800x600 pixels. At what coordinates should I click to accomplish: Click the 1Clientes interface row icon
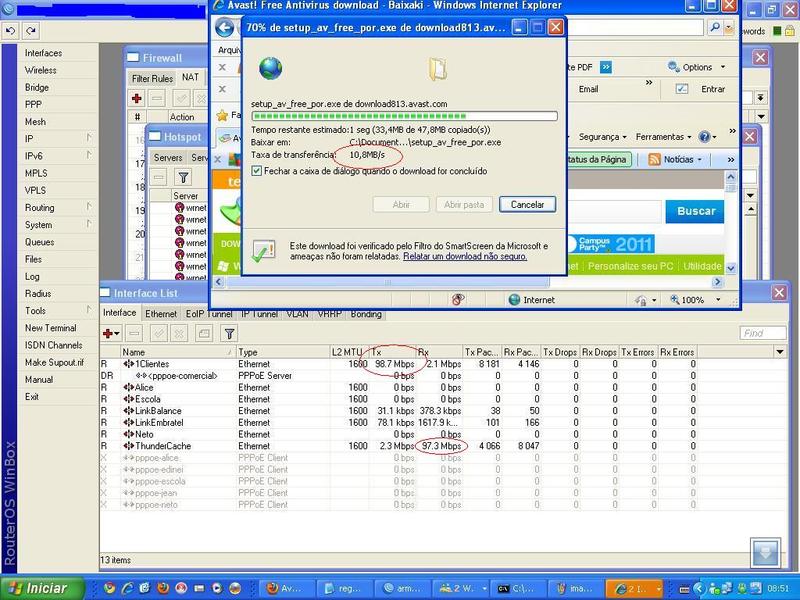pyautogui.click(x=128, y=364)
